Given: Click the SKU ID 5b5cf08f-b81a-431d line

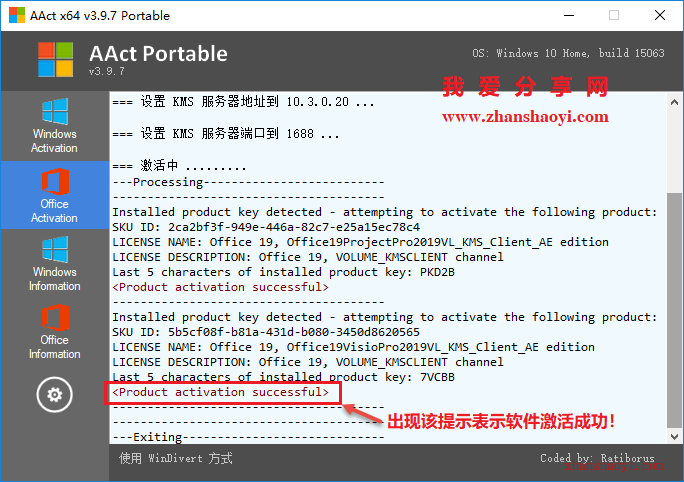Looking at the screenshot, I should [x=266, y=332].
